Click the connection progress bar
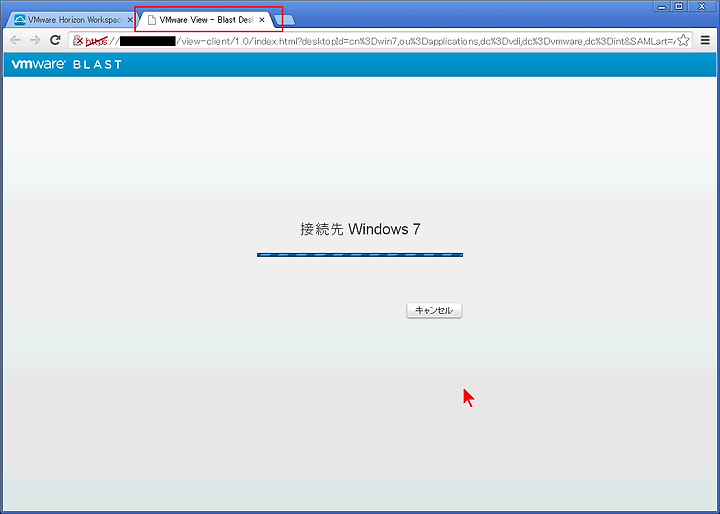This screenshot has height=514, width=720. coord(360,255)
